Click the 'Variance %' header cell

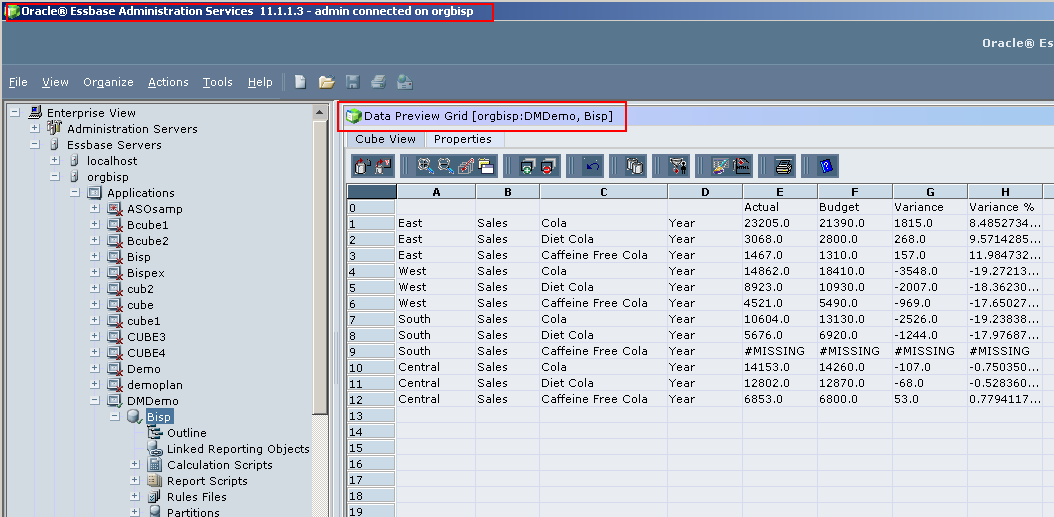[x=1005, y=207]
